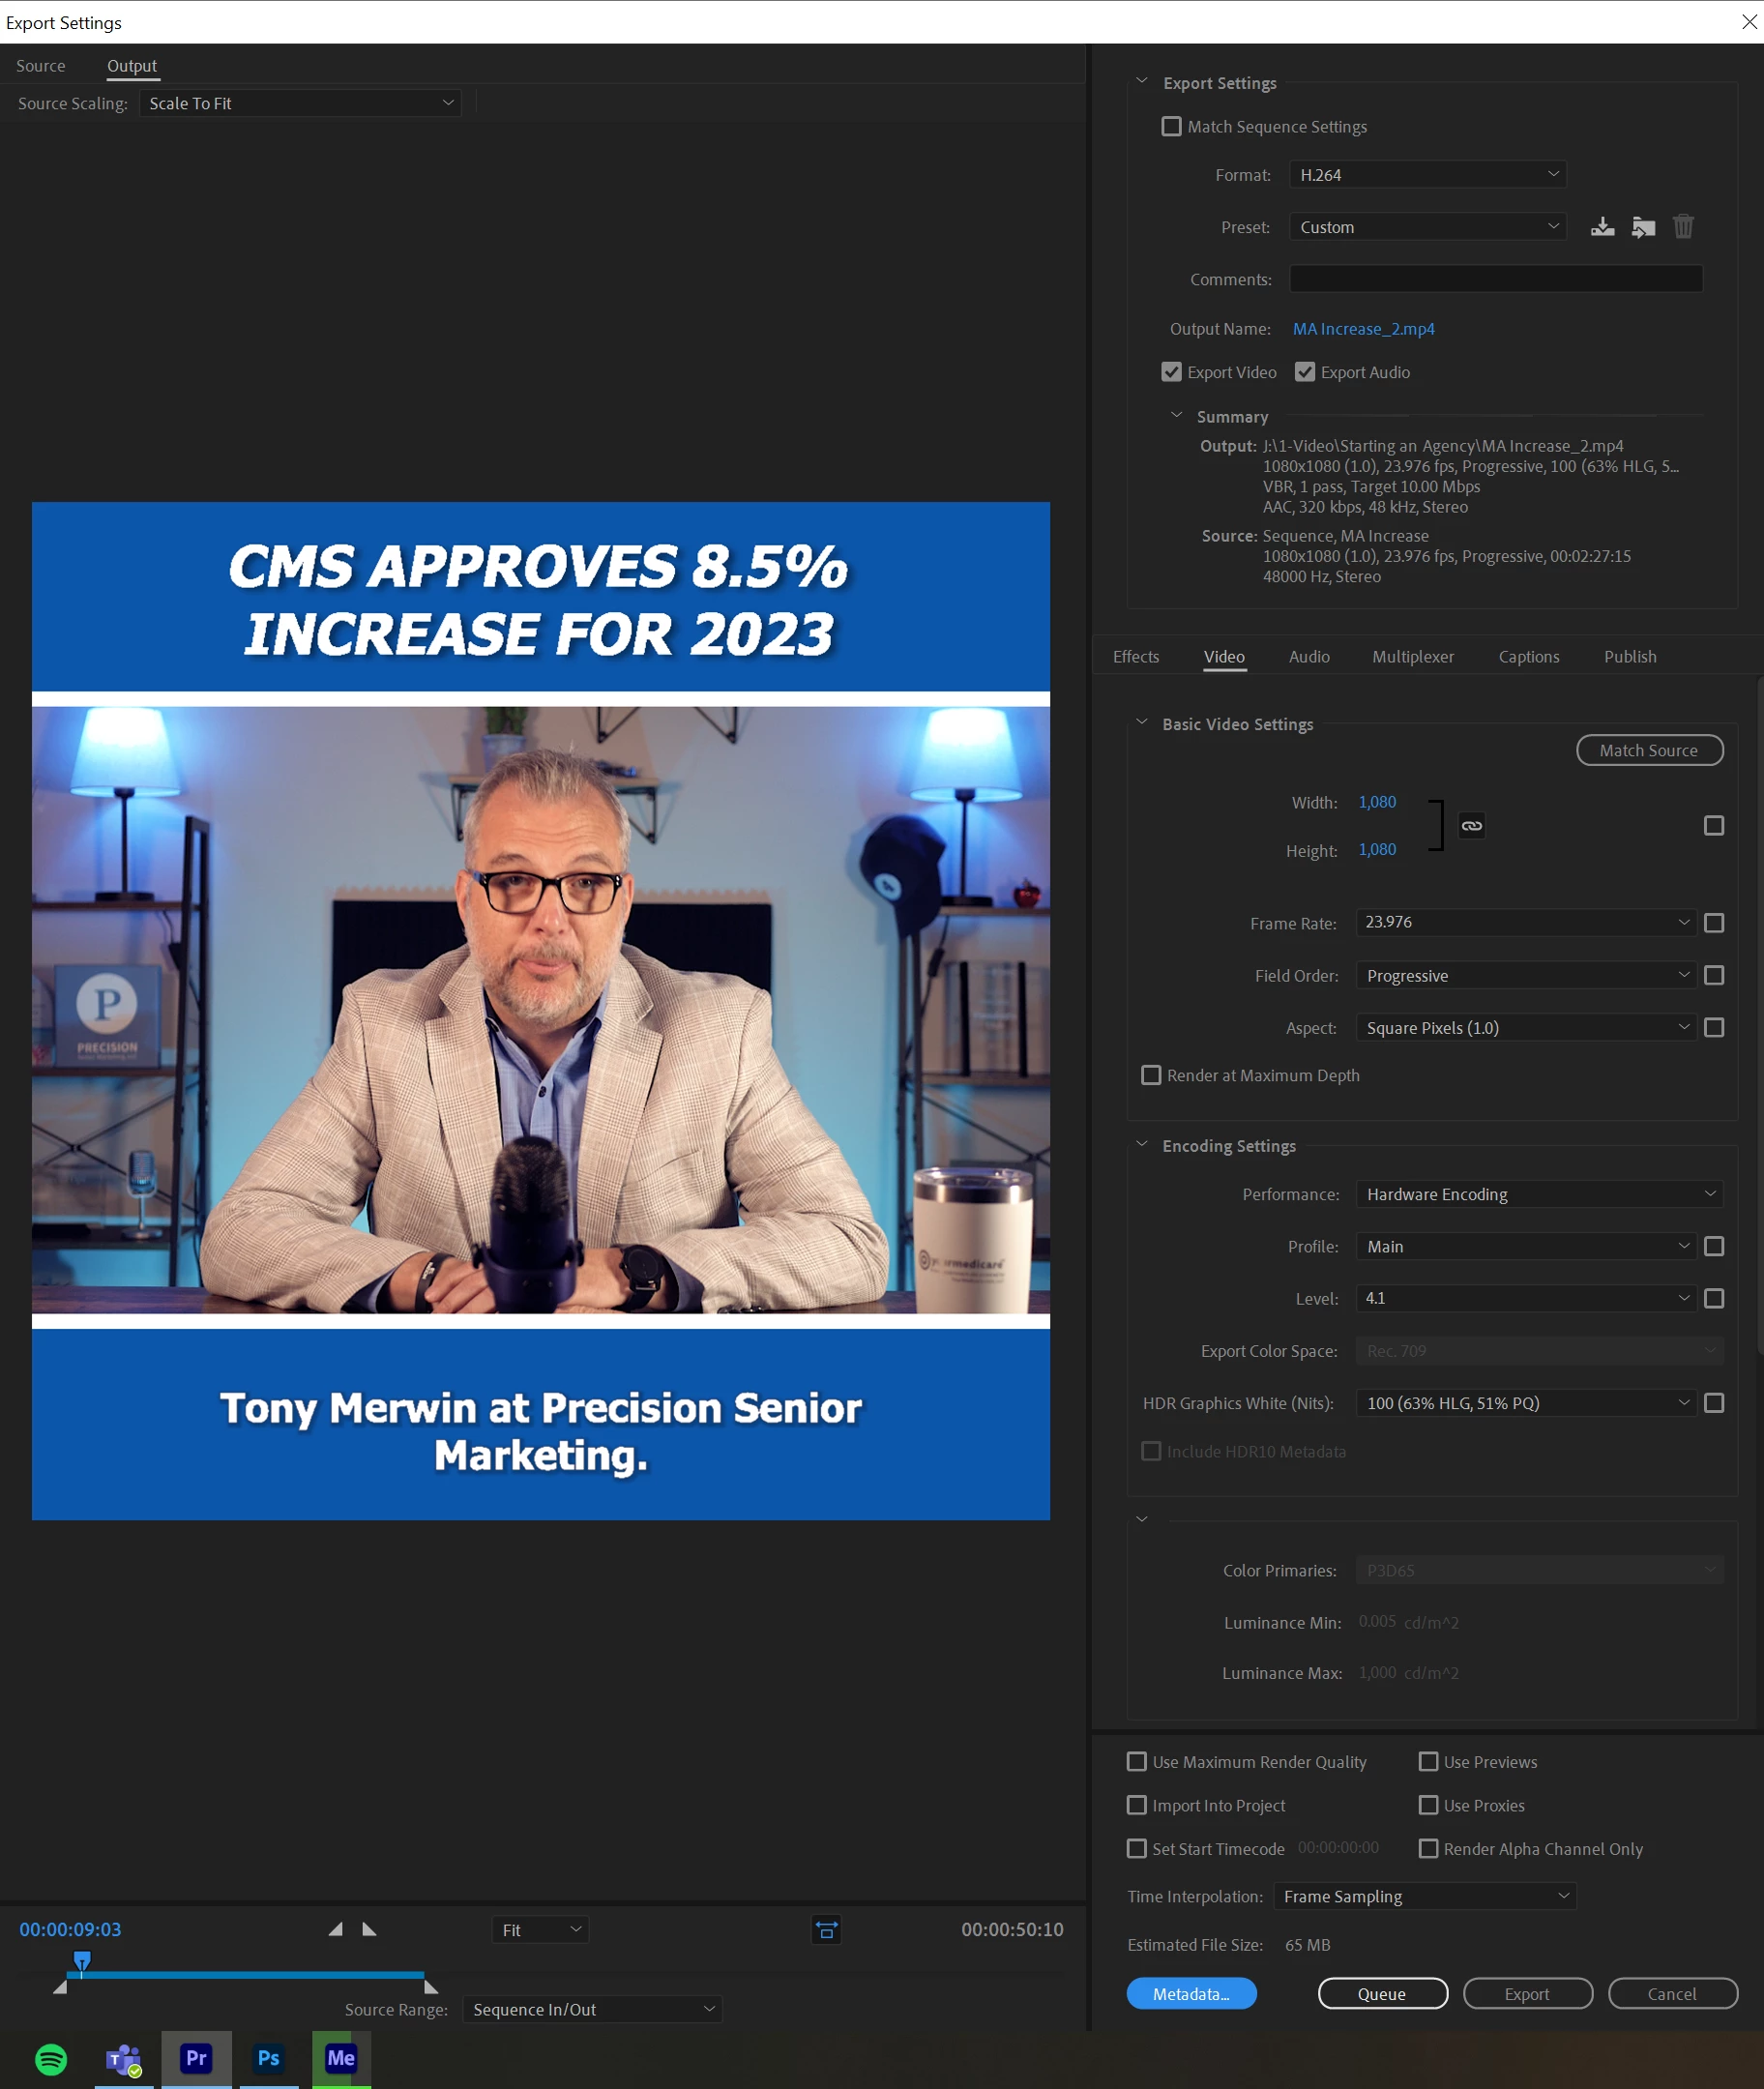Open the Field Order Progressive dropdown
Viewport: 1764px width, 2089px height.
(1526, 975)
